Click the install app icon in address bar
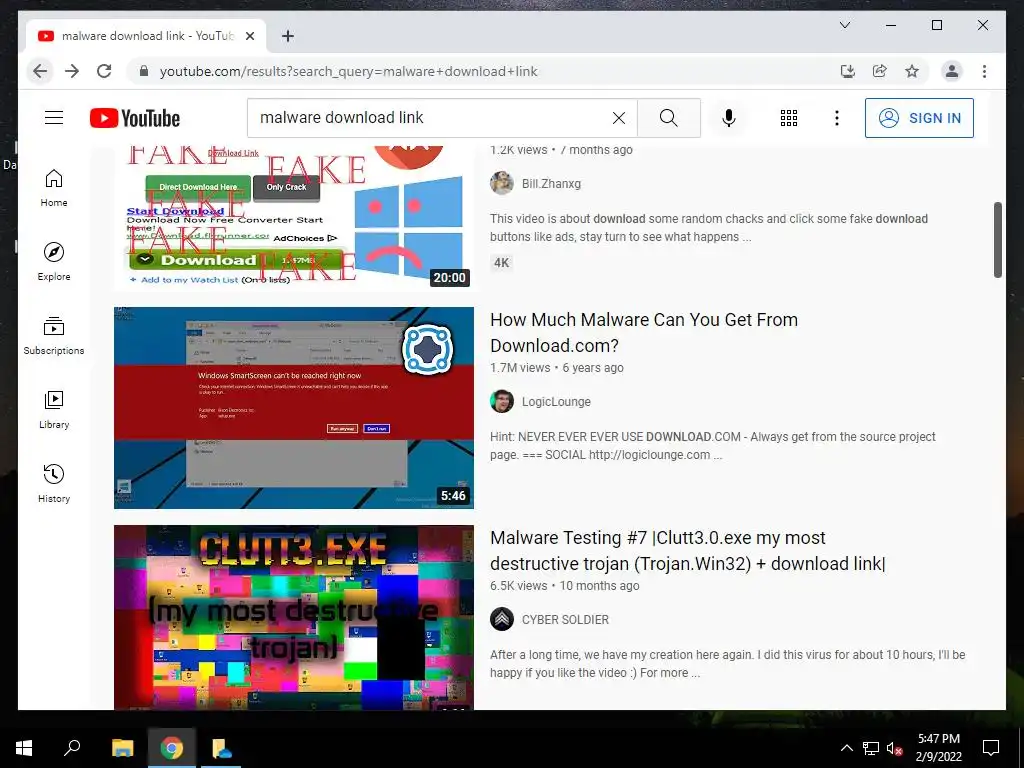This screenshot has width=1024, height=768. click(848, 71)
